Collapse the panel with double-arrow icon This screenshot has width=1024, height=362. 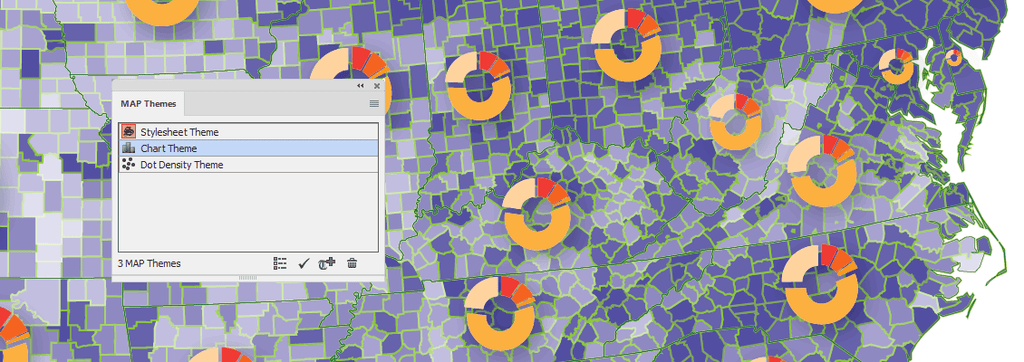[x=360, y=86]
